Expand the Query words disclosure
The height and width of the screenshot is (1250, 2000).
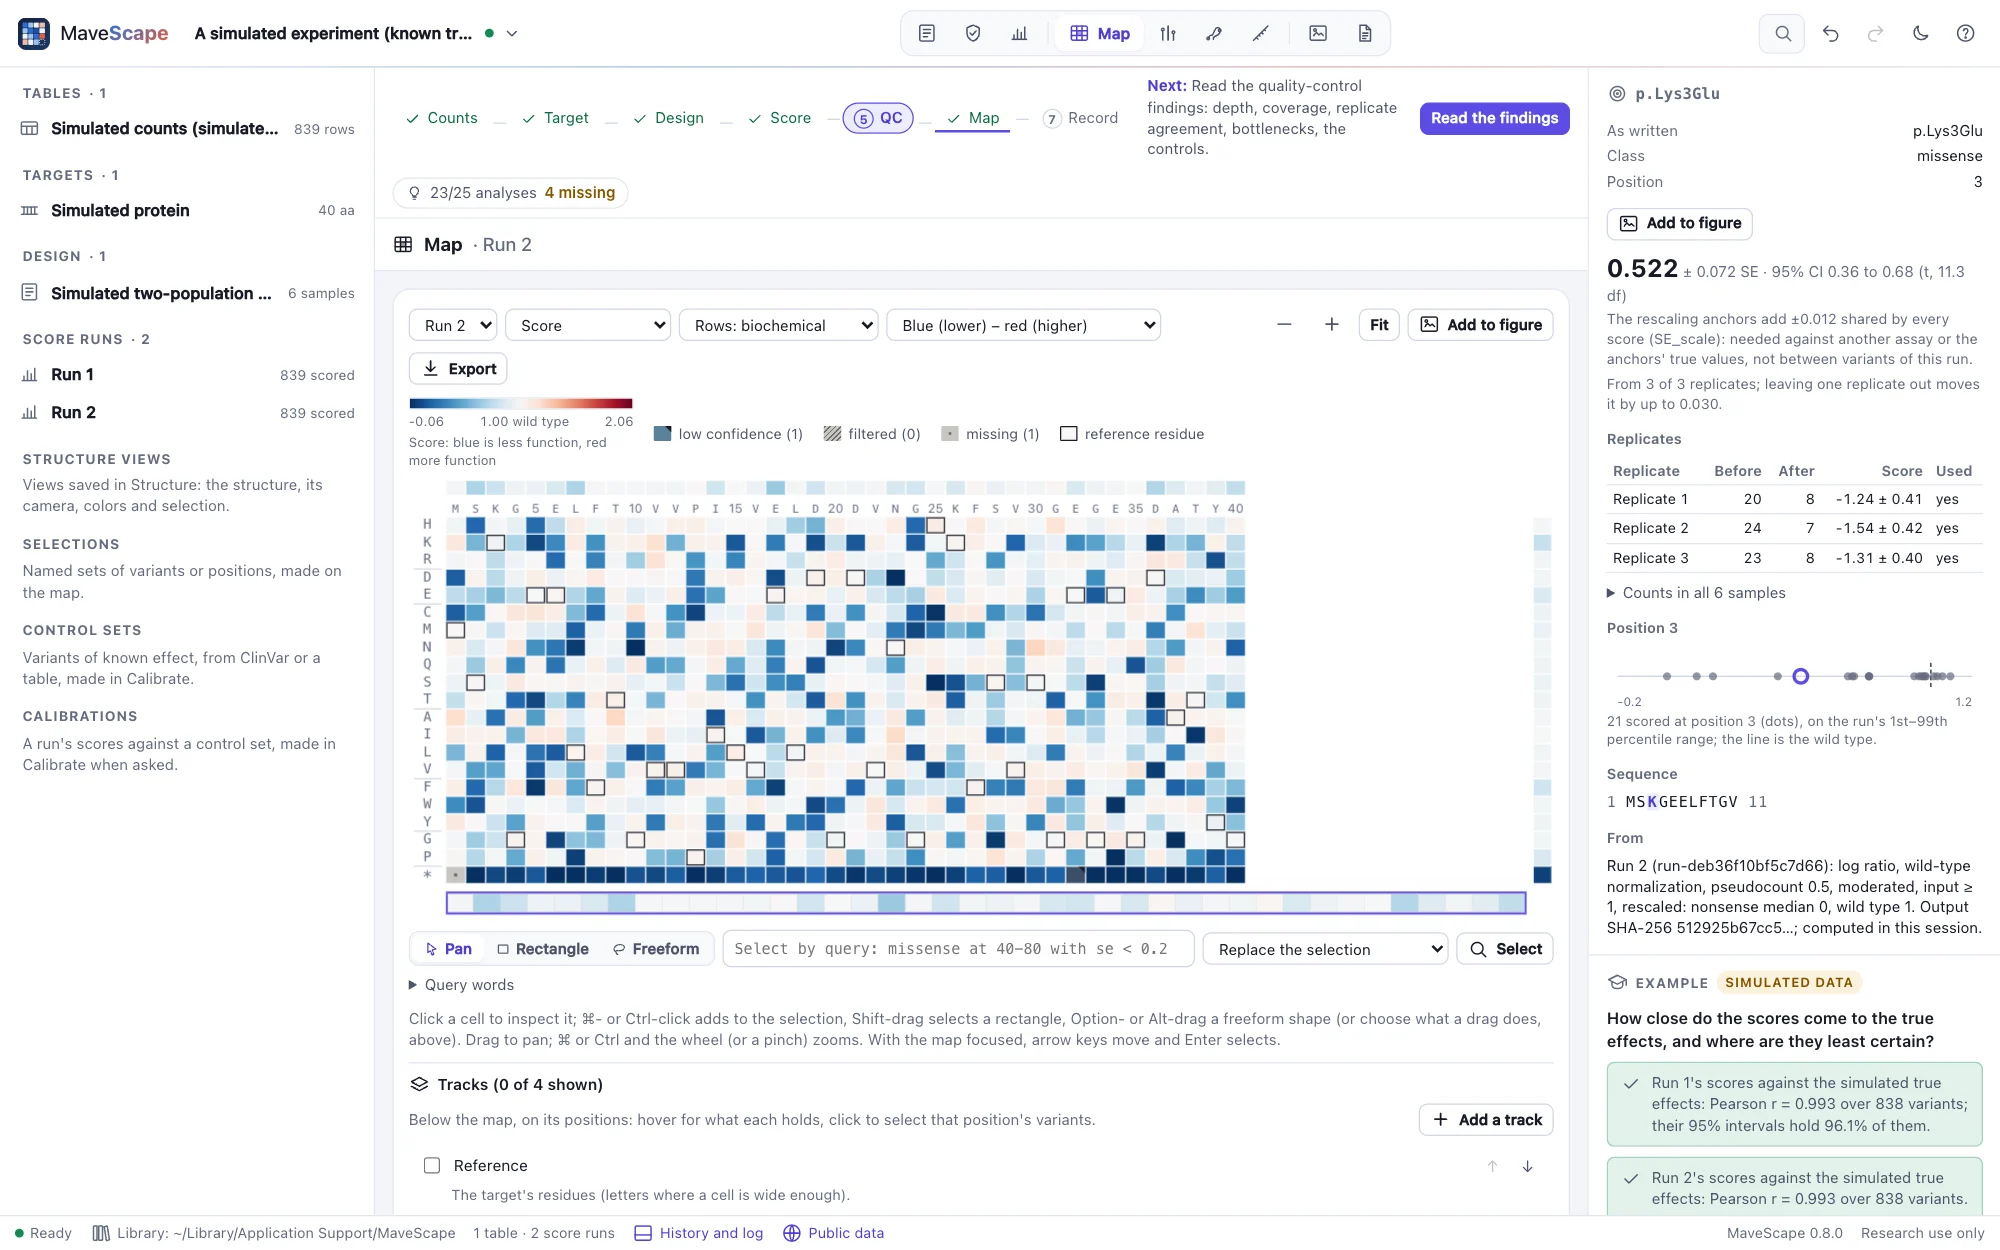(x=461, y=985)
